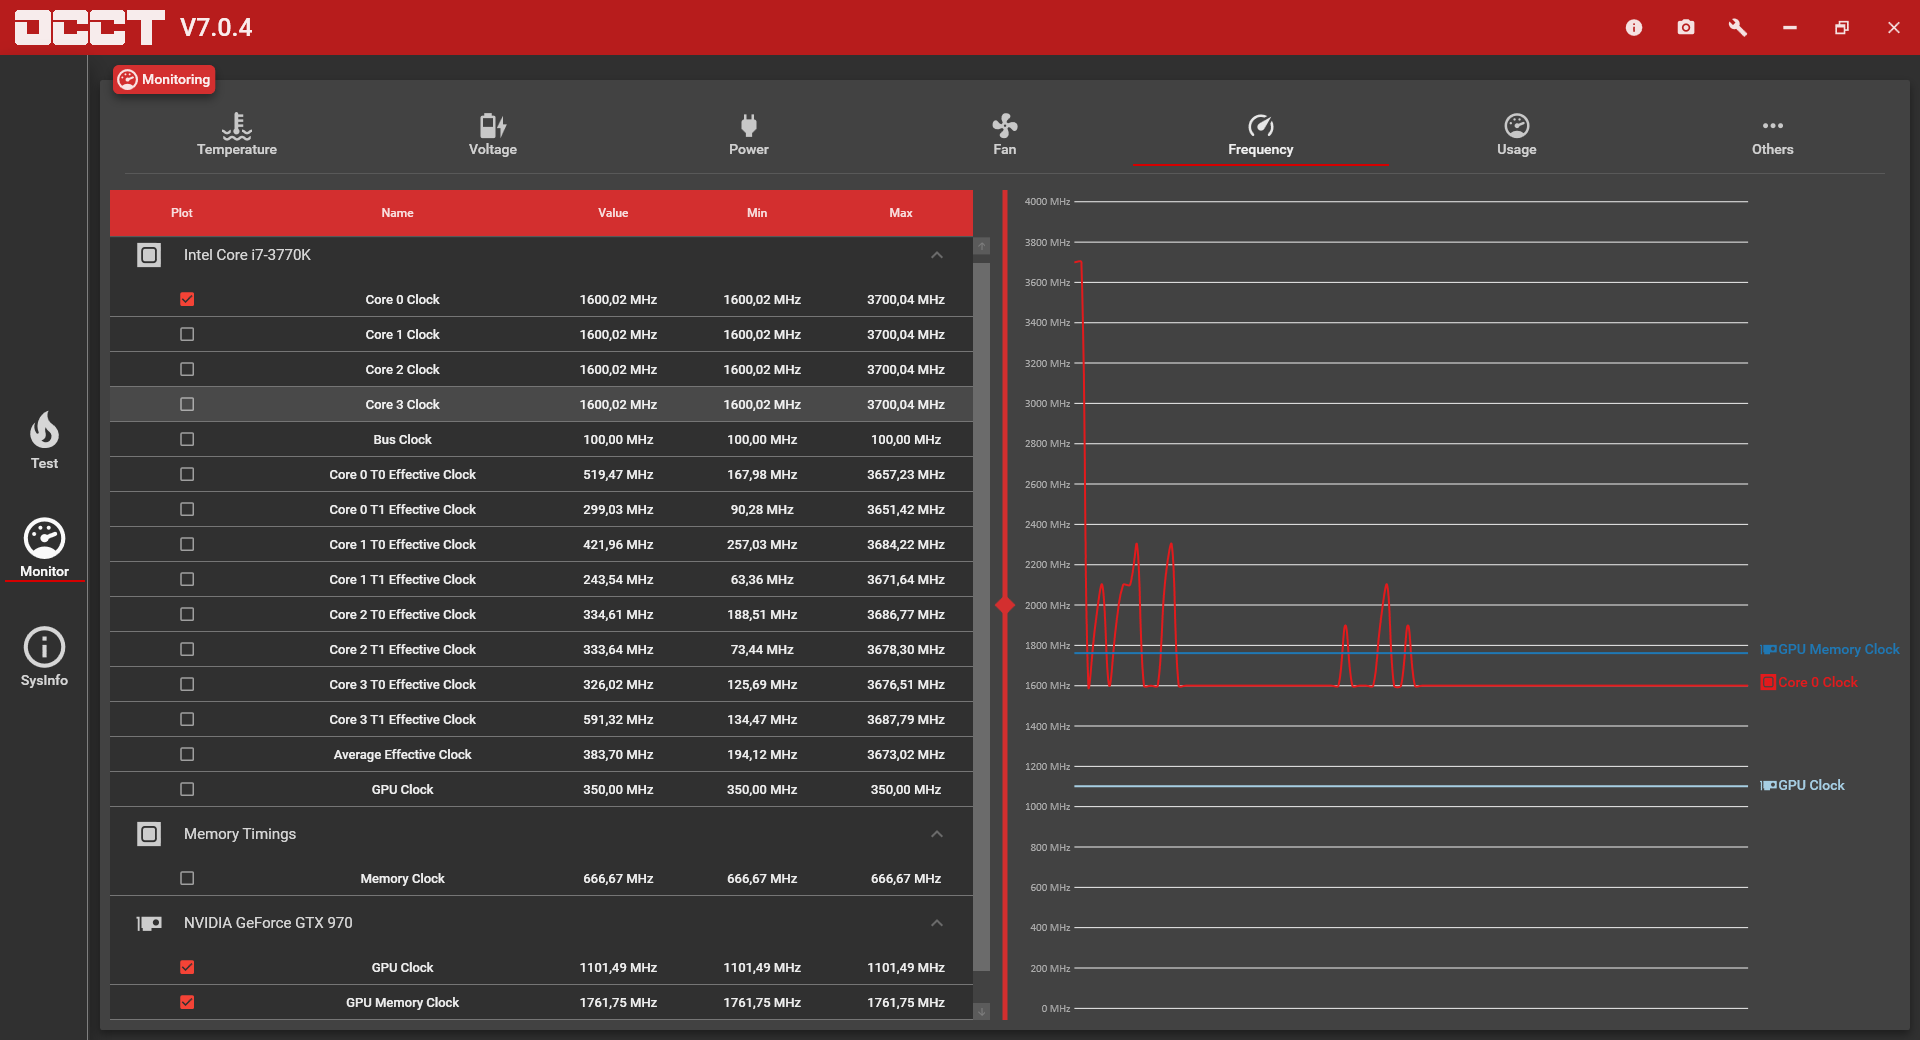Viewport: 1920px width, 1040px height.
Task: Click the red diamond graph scale slider
Action: click(x=1005, y=605)
